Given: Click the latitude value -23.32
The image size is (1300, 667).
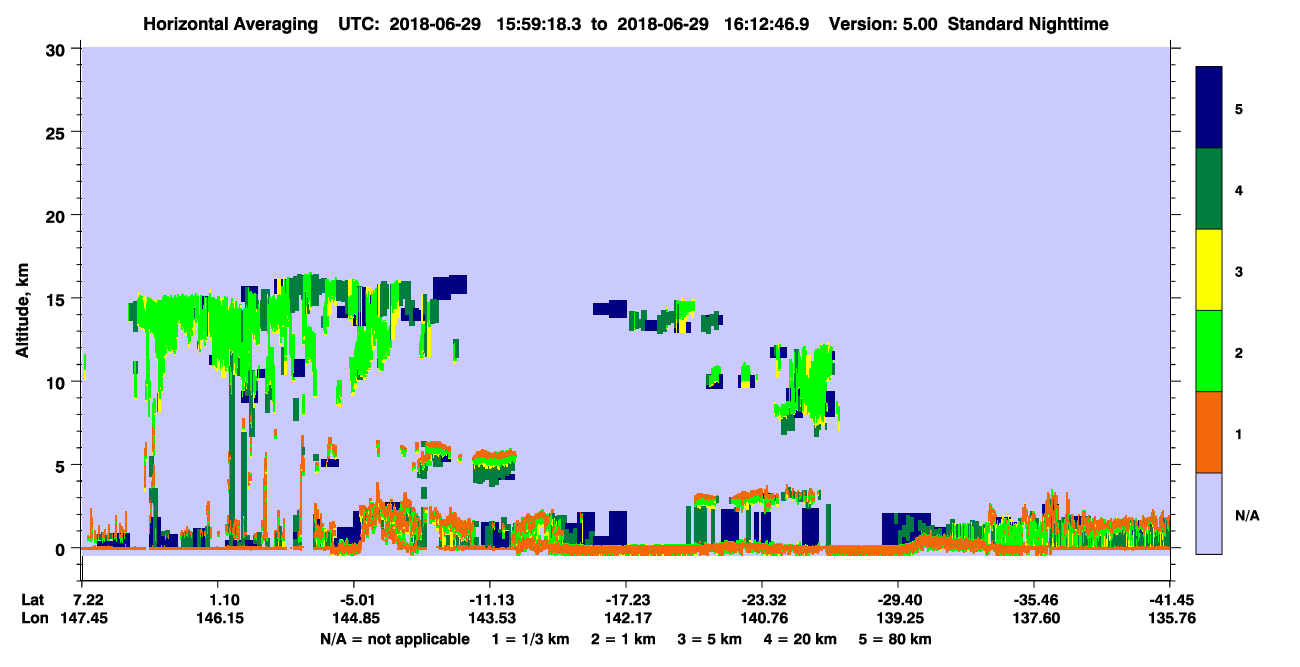Looking at the screenshot, I should [762, 599].
